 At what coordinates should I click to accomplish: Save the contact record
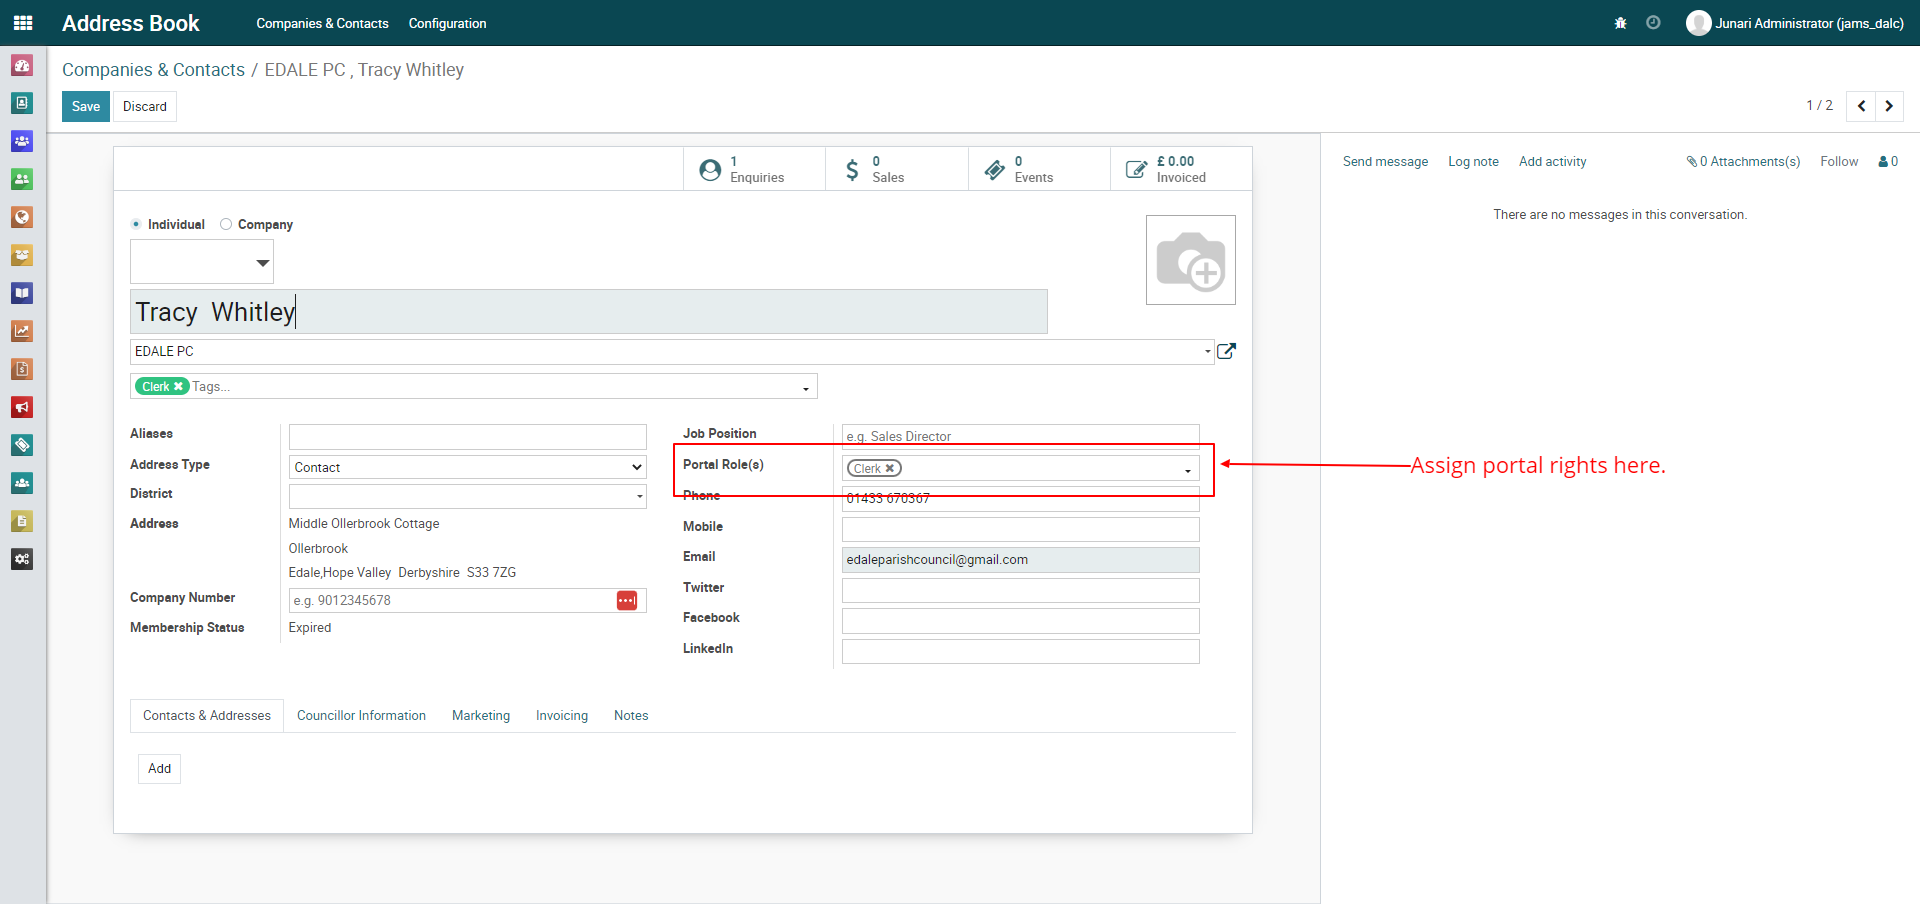86,106
